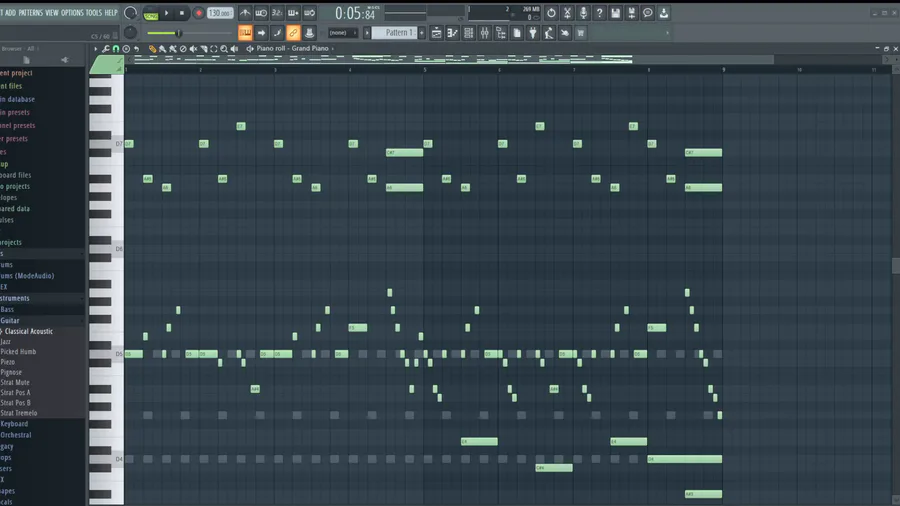Screen dimensions: 900x506
Task: Open the OPTIONS menu
Action: (72, 13)
